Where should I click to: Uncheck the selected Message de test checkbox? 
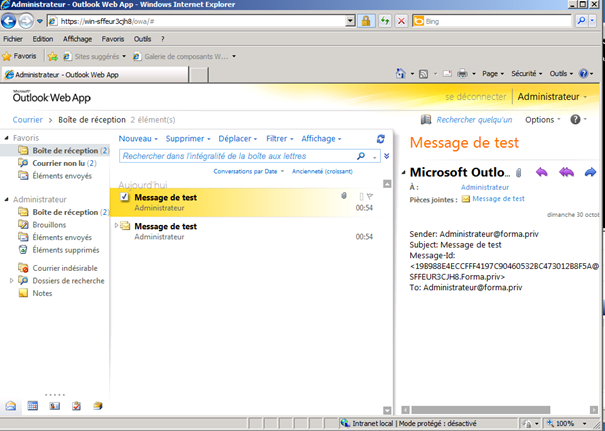(x=124, y=197)
